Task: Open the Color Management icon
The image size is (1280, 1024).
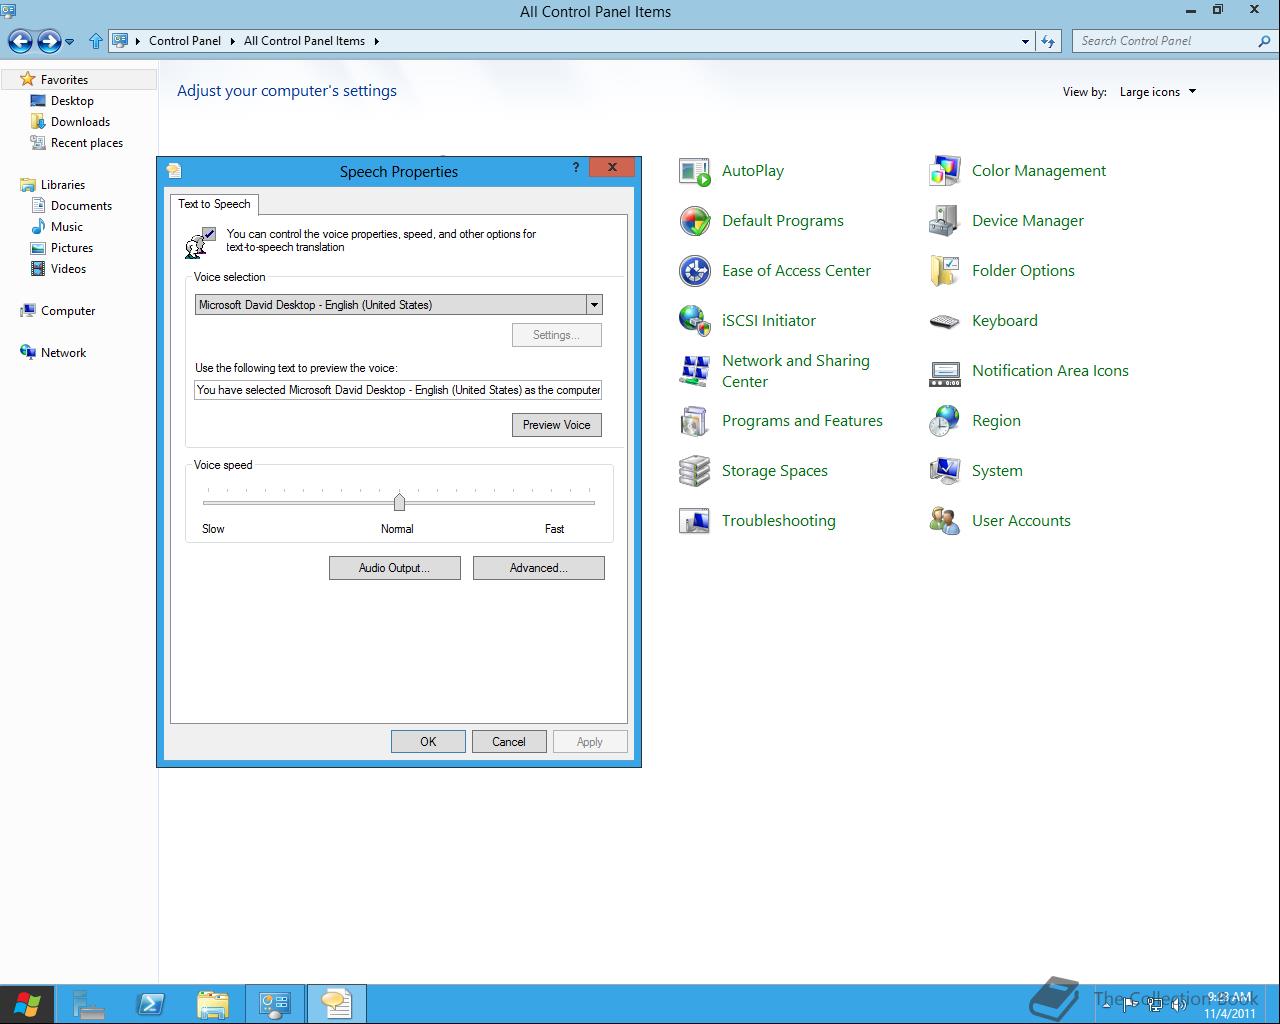Action: [944, 171]
